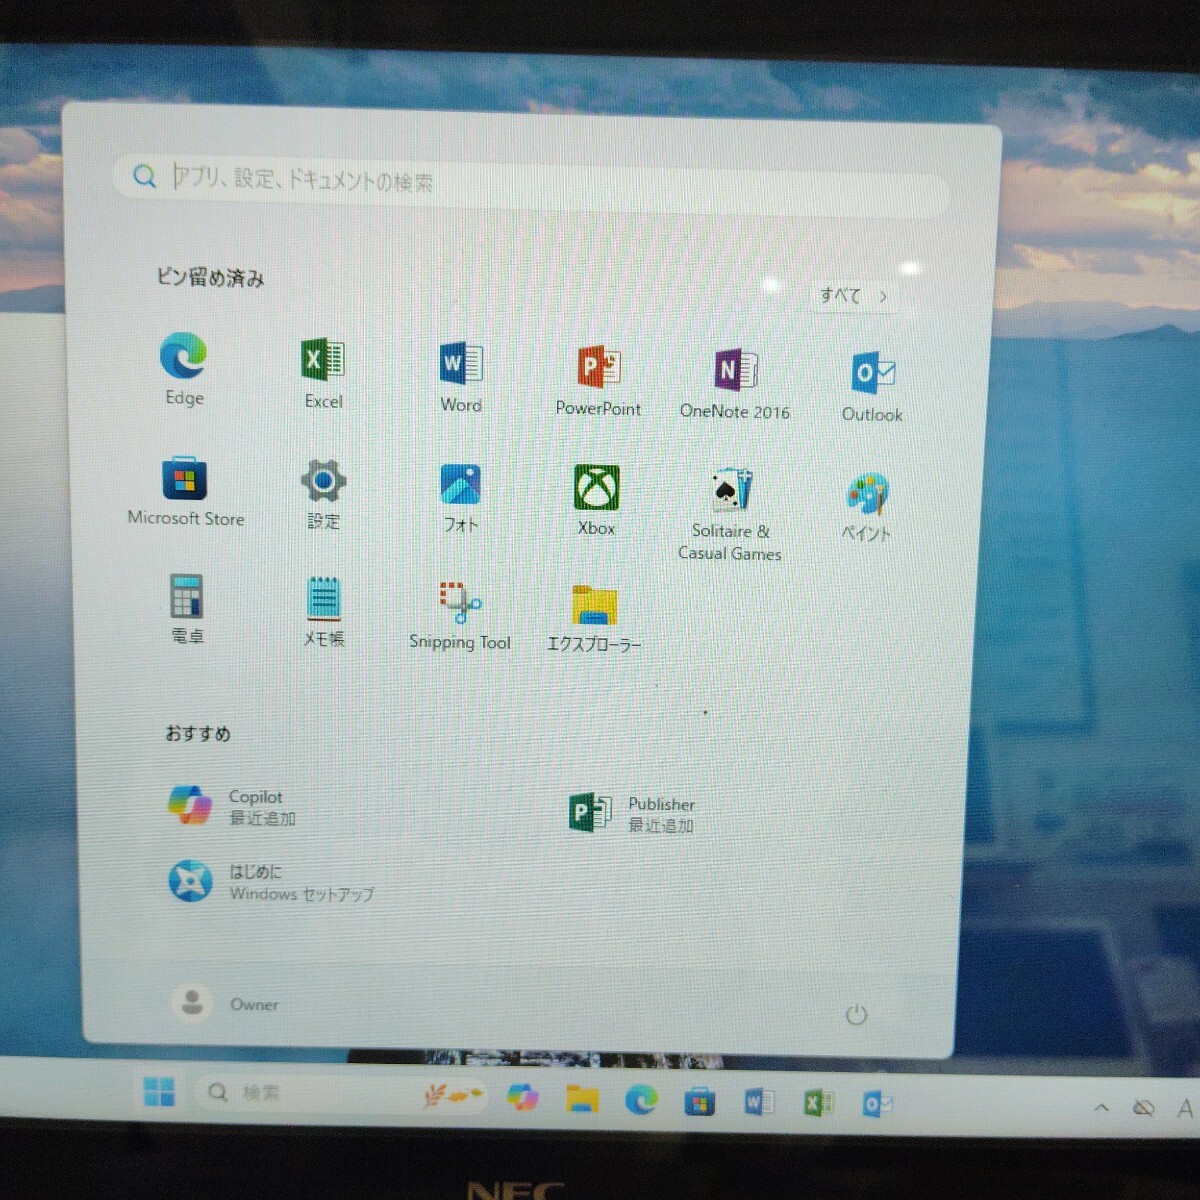Open エクスプローラー (File Explorer) in pinned apps
Screen dimensions: 1200x1200
[594, 618]
